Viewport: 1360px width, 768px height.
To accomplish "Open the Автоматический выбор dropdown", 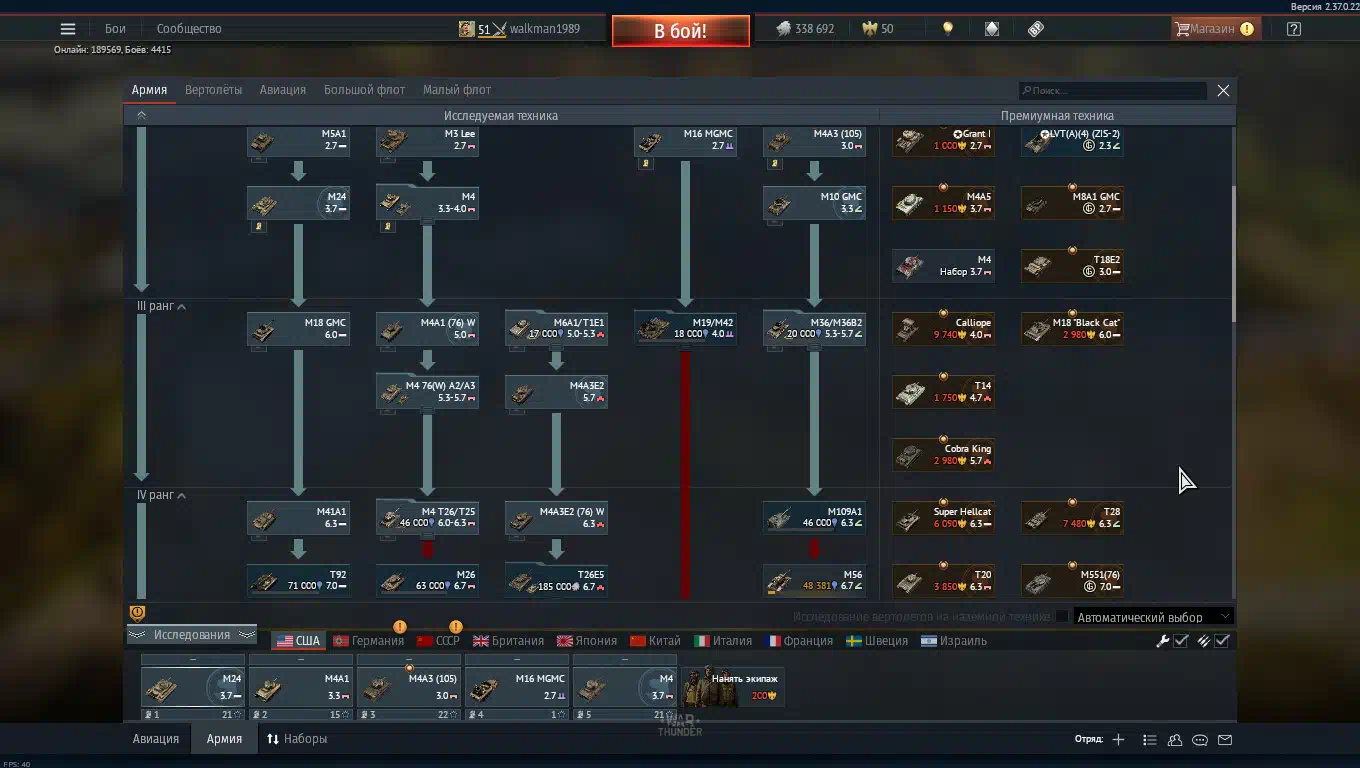I will click(x=1153, y=617).
